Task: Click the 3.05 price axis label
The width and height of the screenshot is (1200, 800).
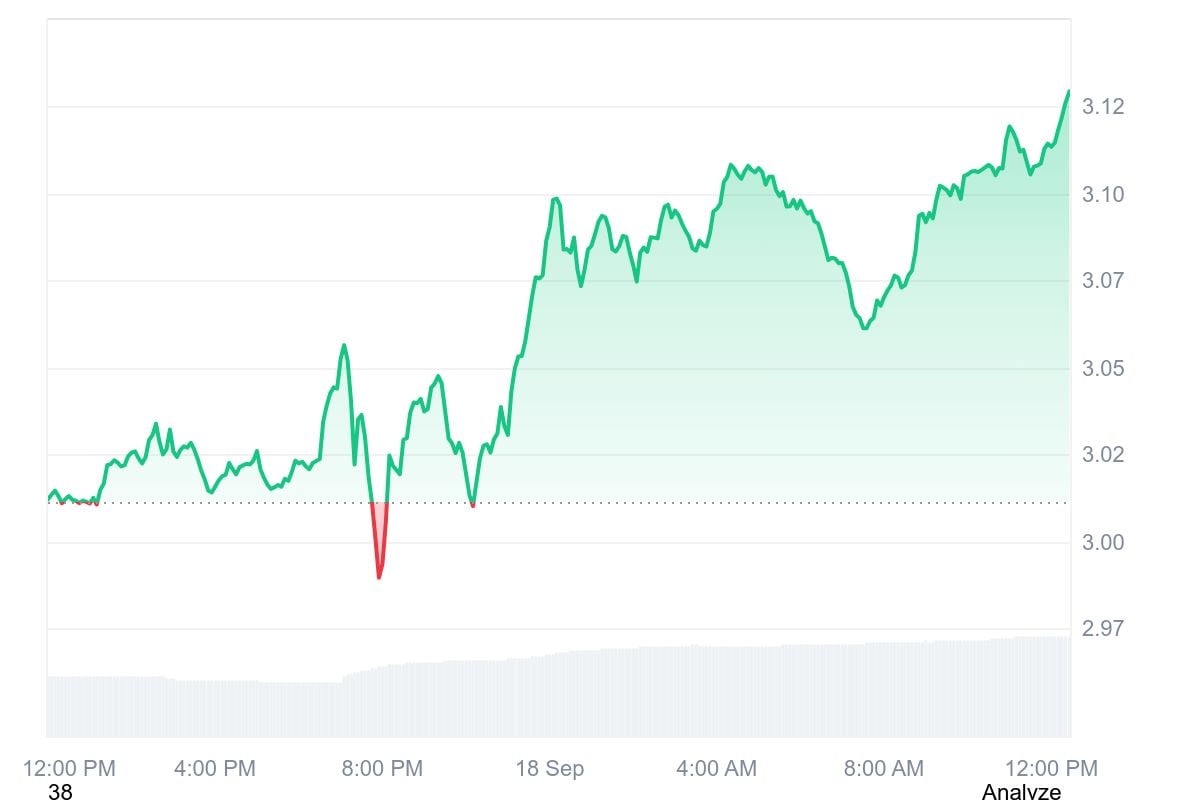Action: coord(1104,368)
